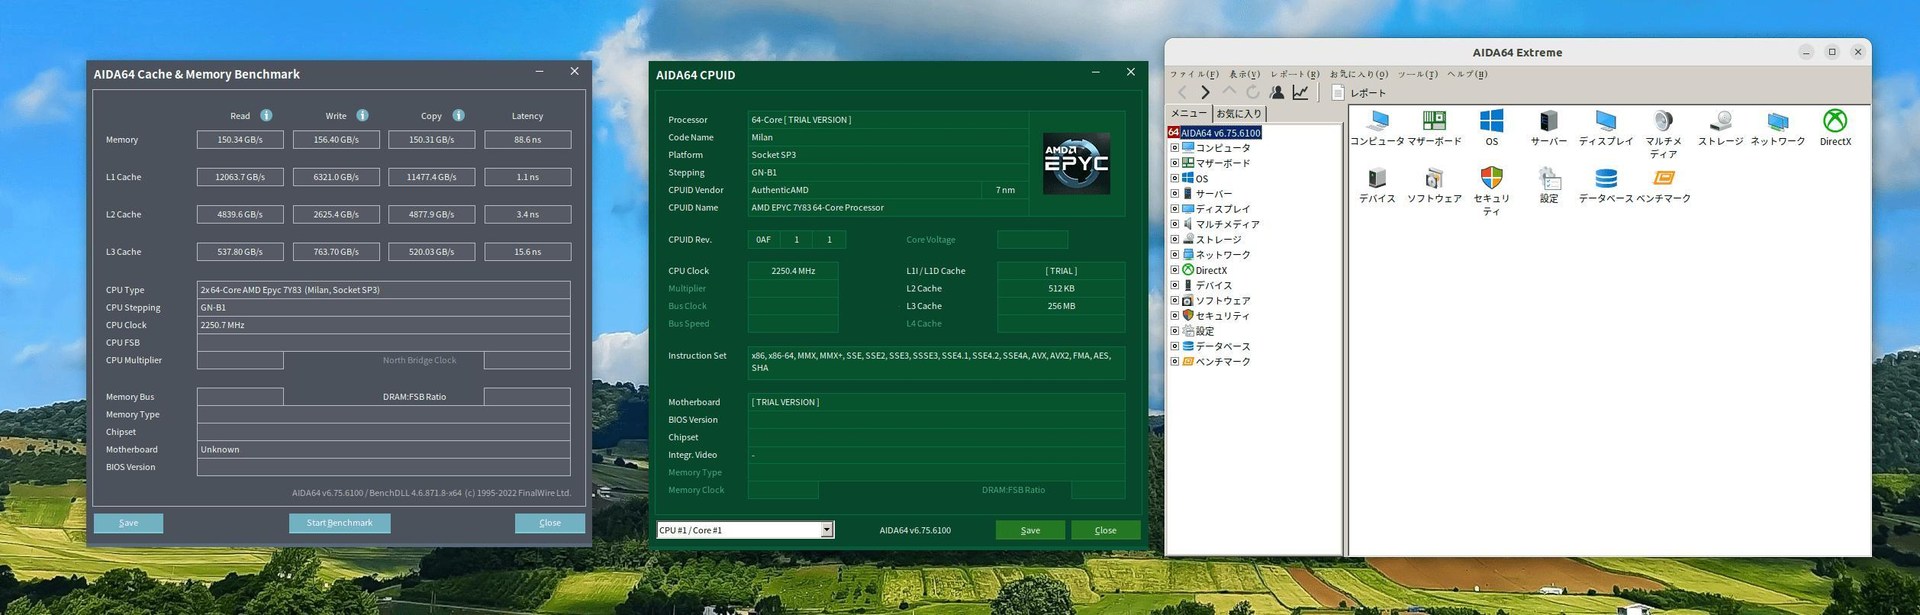Click the user icon in AIDA64 toolbar
Screen dimensions: 1920x615
(x=1277, y=92)
